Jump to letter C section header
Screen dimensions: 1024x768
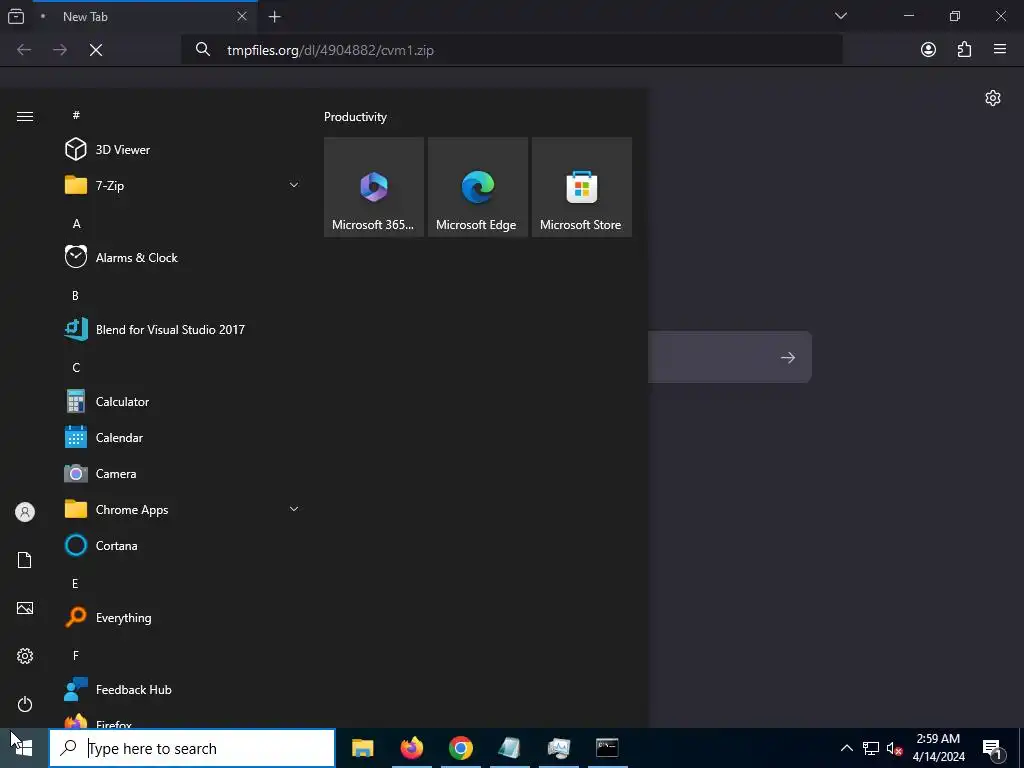click(76, 368)
